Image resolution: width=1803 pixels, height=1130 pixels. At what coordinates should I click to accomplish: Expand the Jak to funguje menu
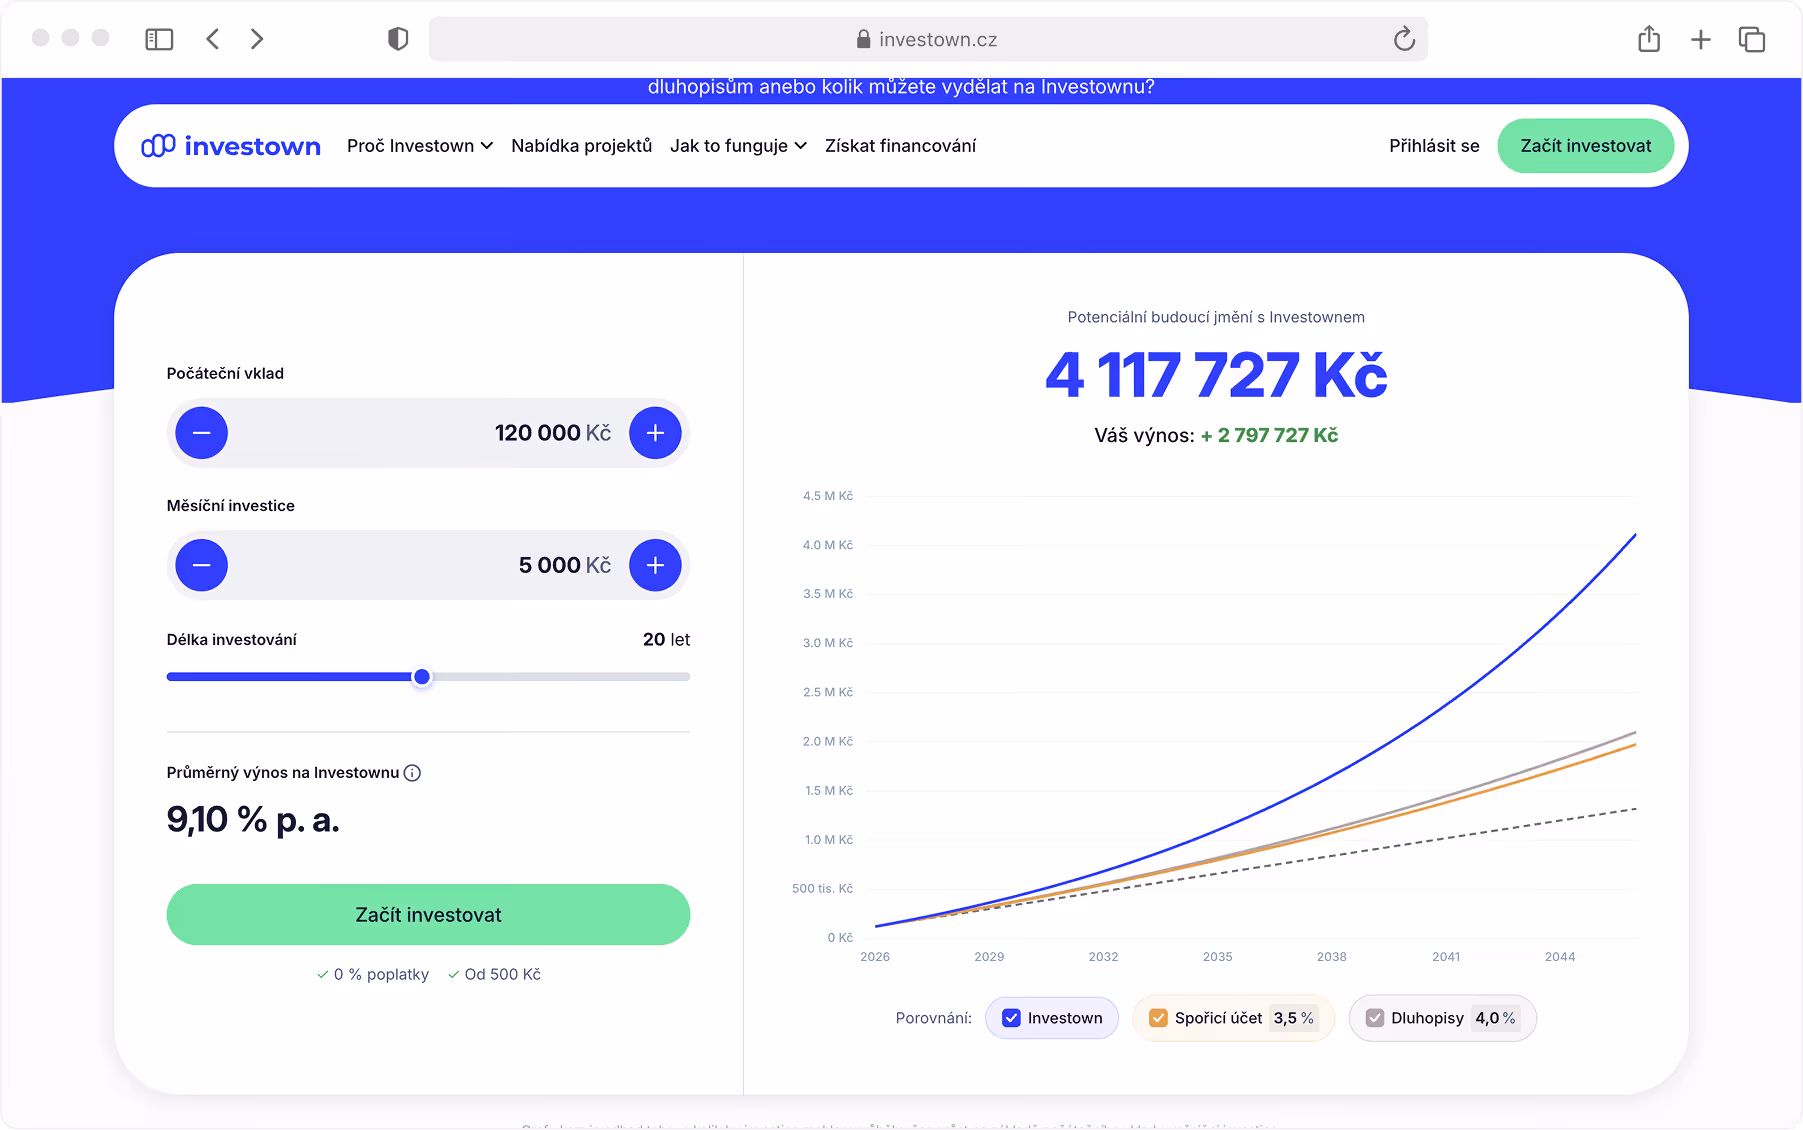pyautogui.click(x=738, y=146)
